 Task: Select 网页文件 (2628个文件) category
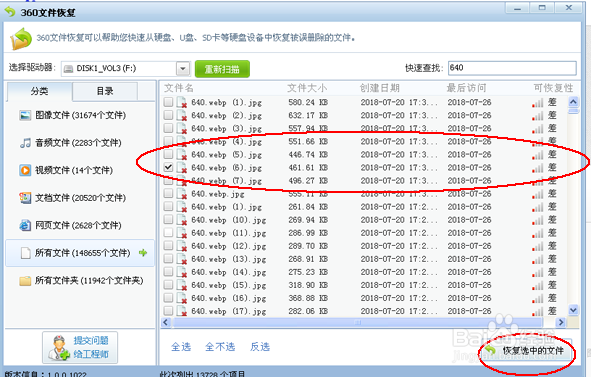pyautogui.click(x=80, y=225)
